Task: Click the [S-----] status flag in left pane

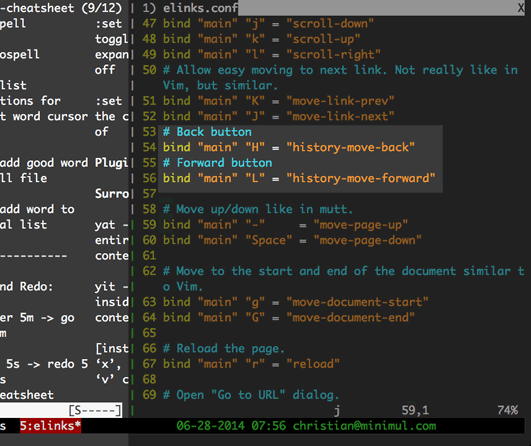Action: pyautogui.click(x=95, y=410)
